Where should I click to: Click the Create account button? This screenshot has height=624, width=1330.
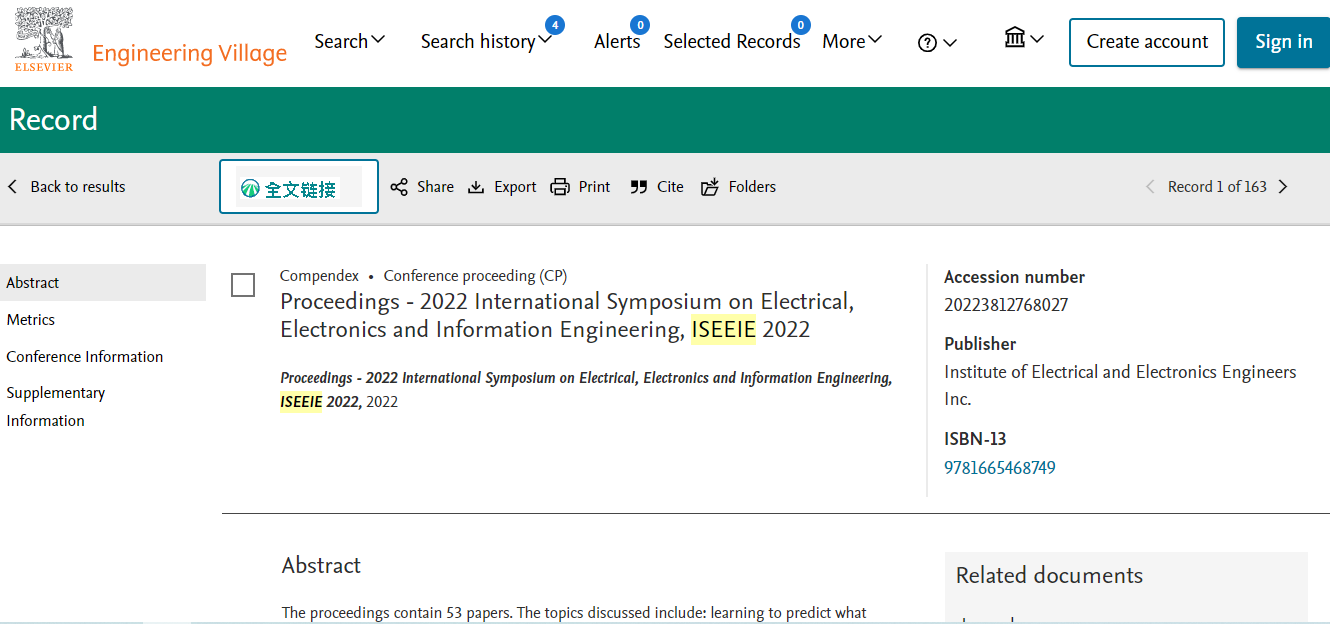(1147, 42)
